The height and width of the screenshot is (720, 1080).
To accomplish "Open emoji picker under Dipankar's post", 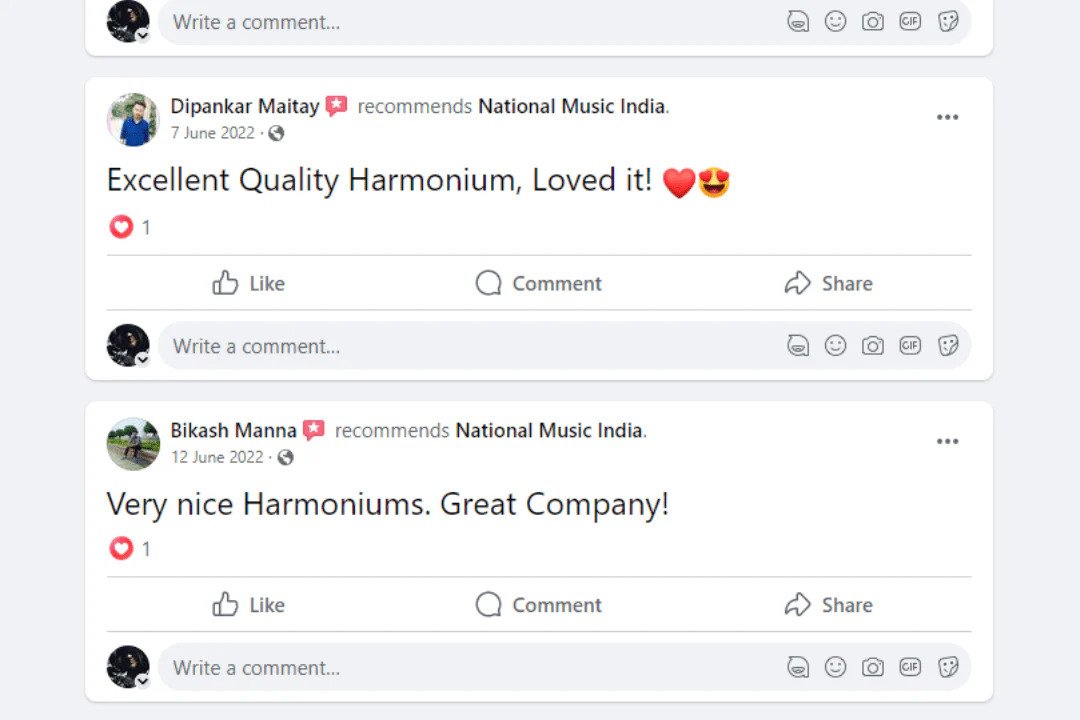I will click(835, 346).
